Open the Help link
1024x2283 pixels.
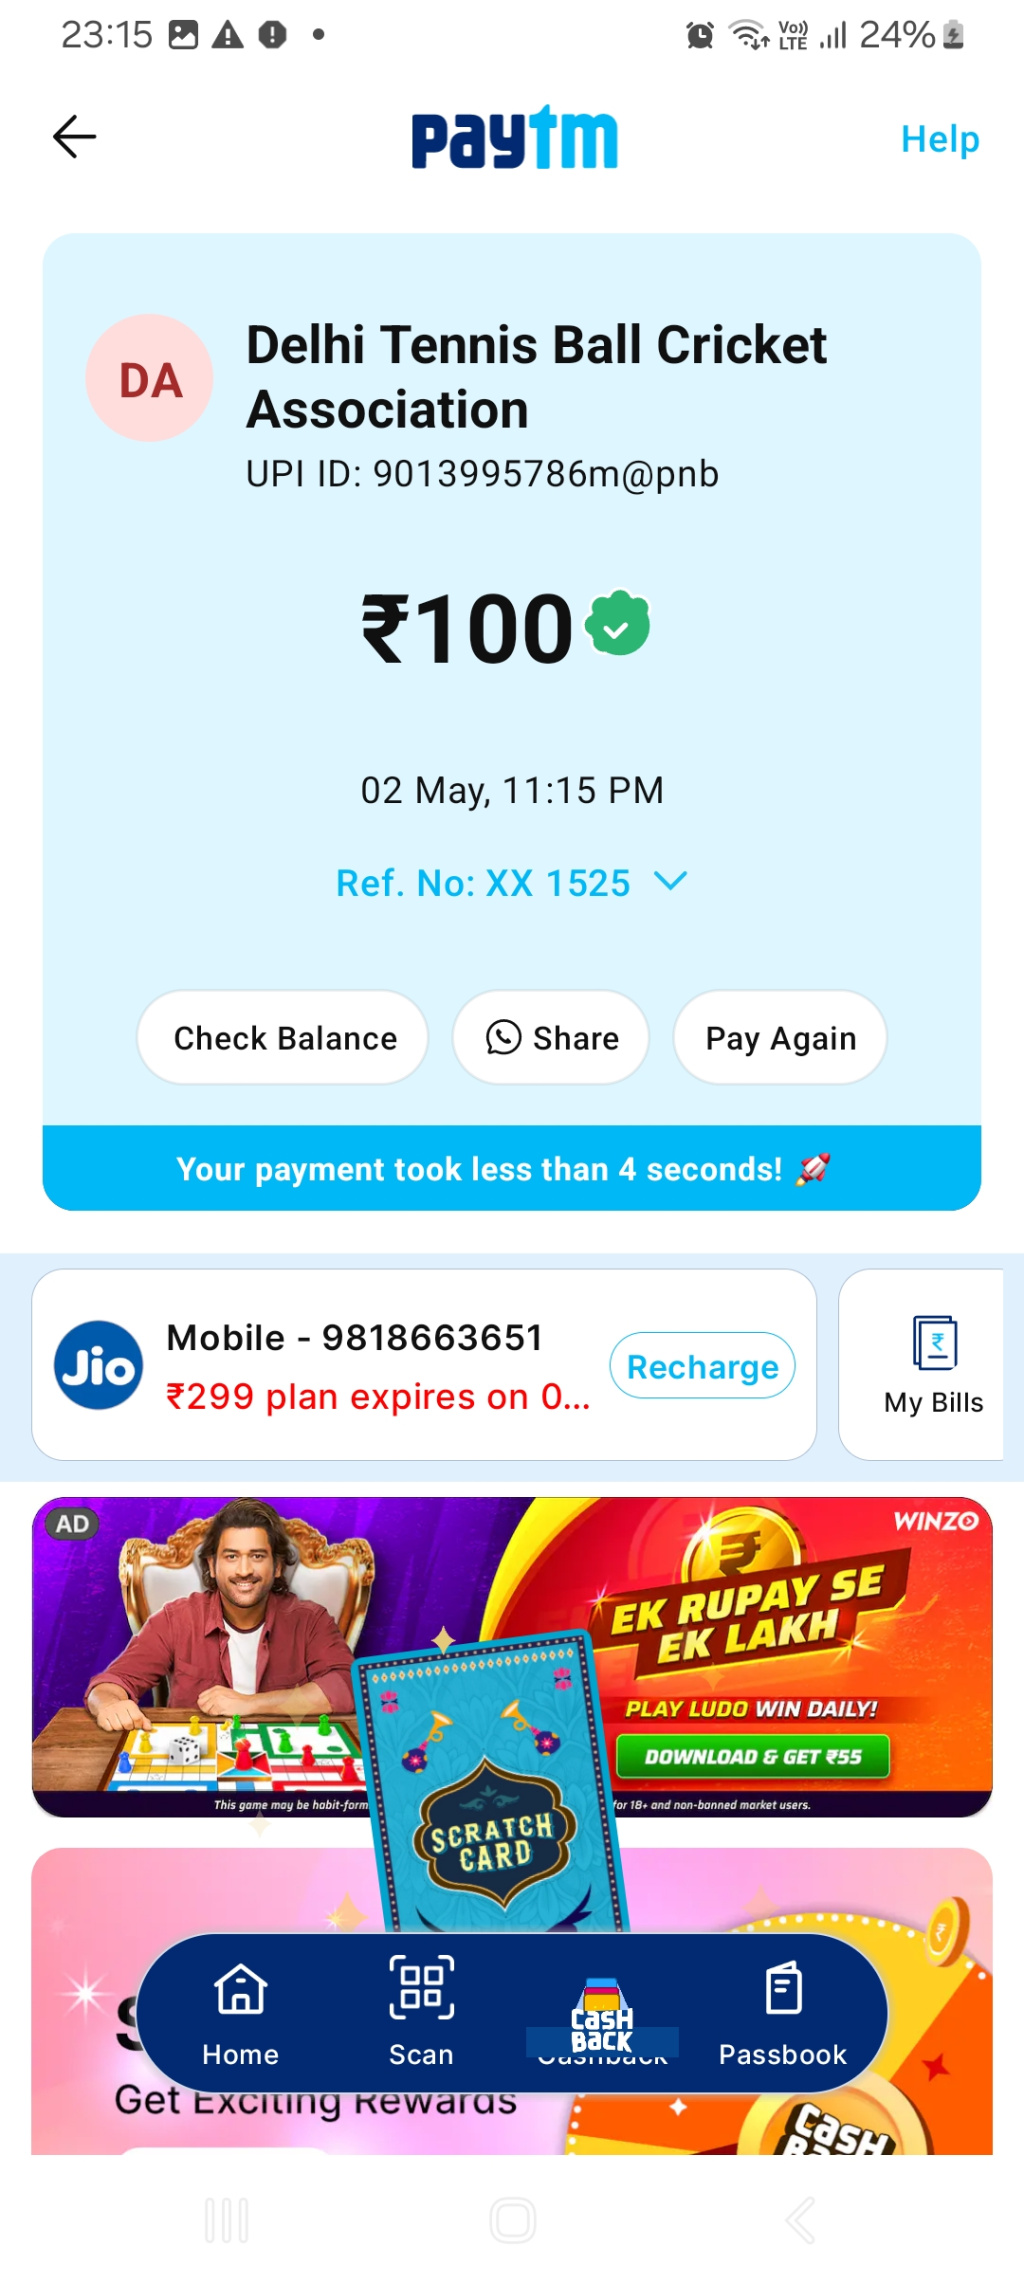(939, 139)
